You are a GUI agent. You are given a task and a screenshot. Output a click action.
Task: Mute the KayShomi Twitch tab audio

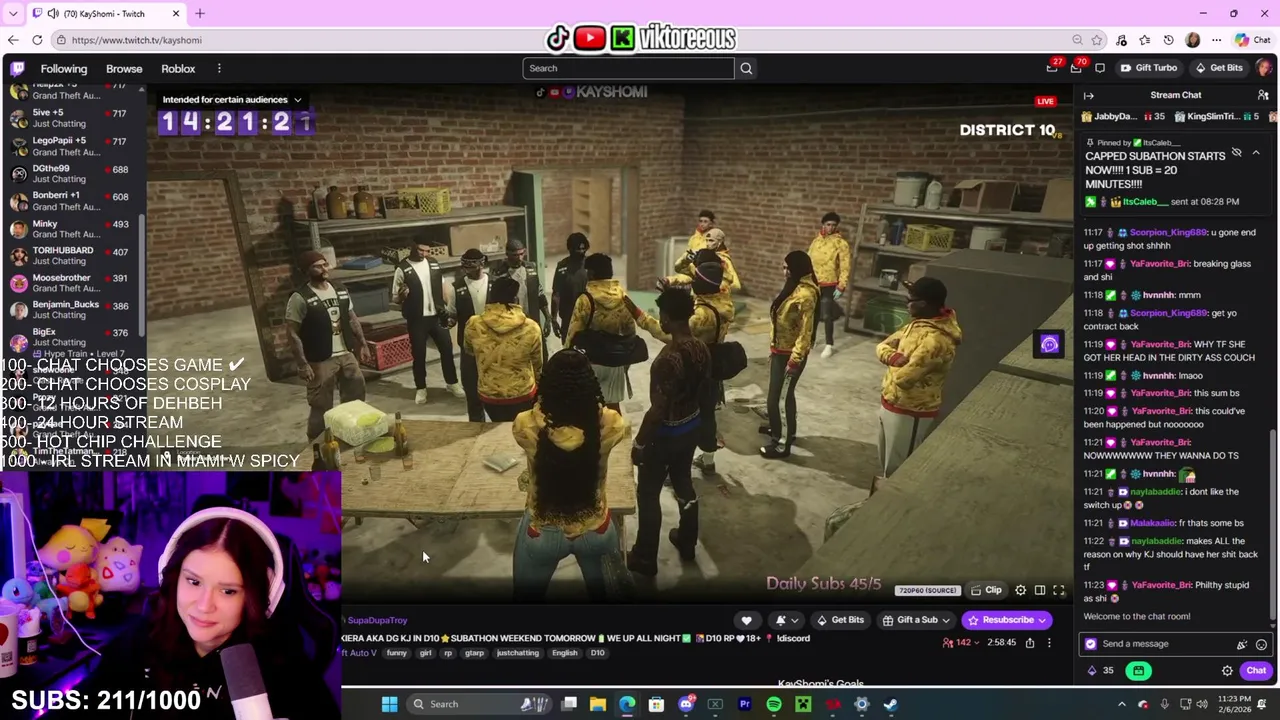[53, 13]
